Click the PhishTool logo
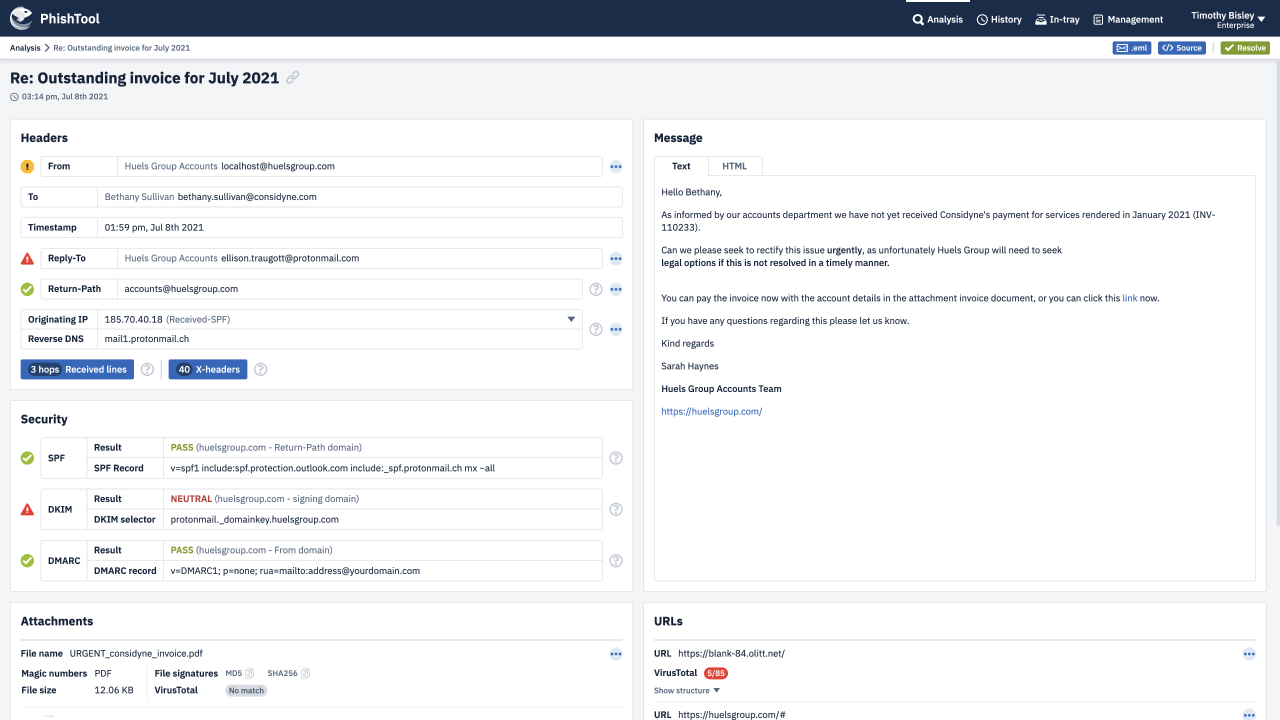This screenshot has width=1280, height=720. [55, 18]
